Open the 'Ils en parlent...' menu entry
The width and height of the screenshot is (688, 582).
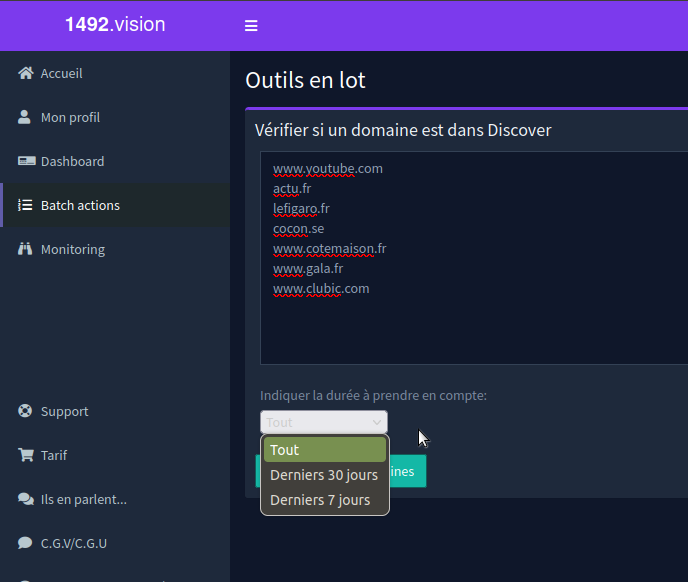(x=83, y=499)
